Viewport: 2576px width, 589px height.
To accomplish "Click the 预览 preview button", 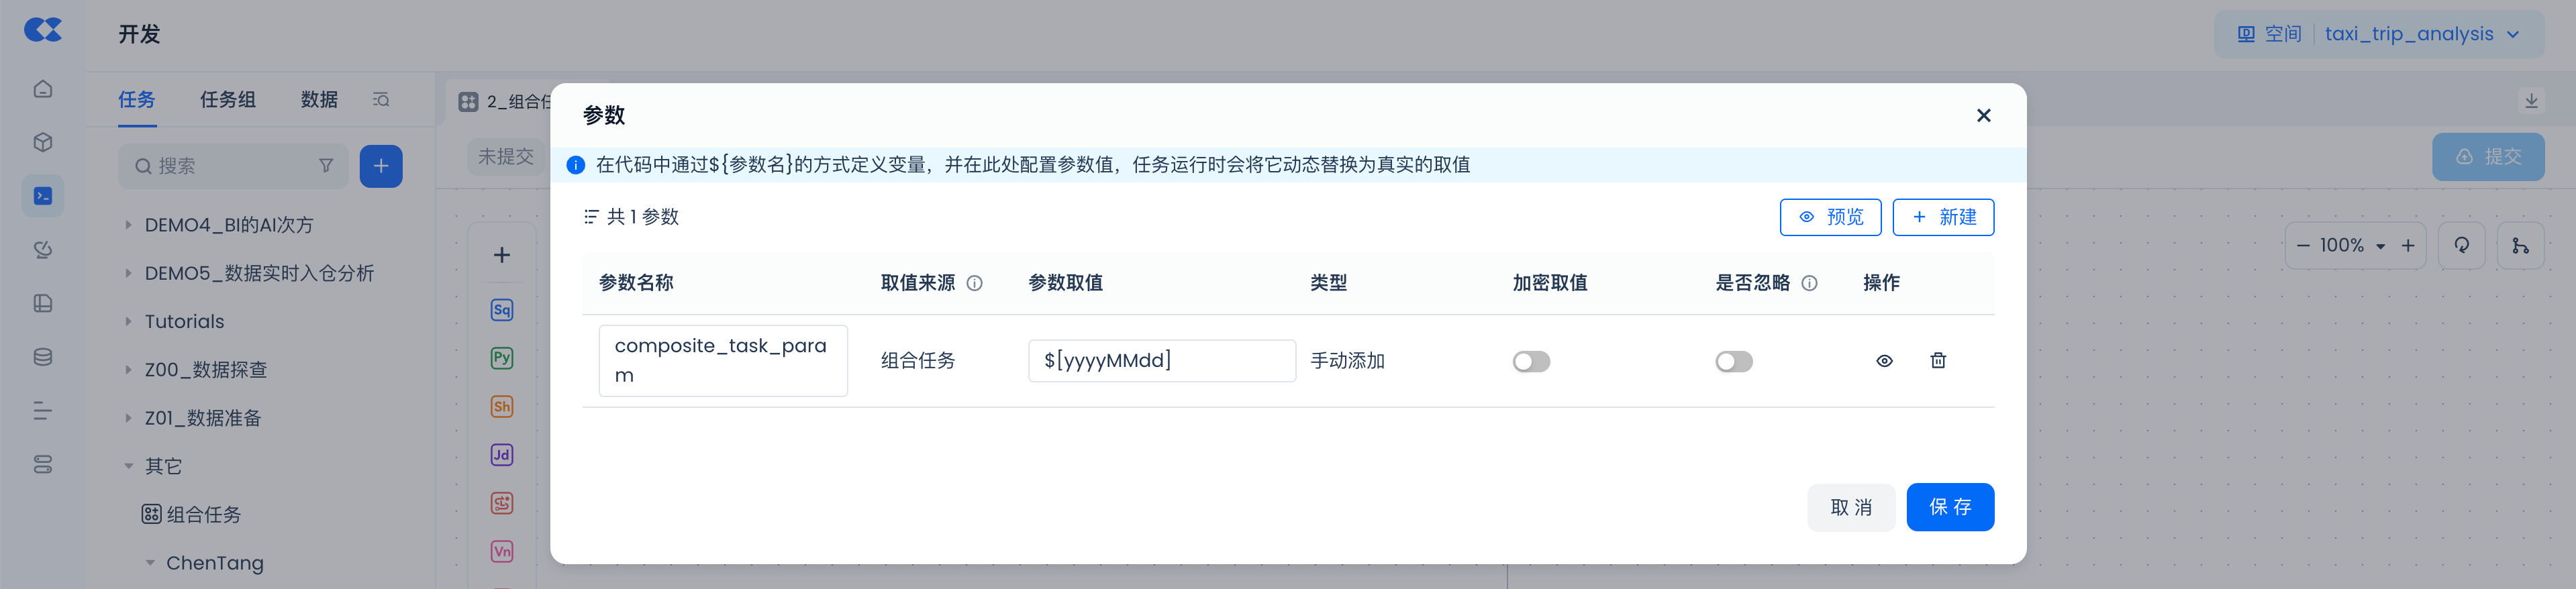I will click(x=1829, y=217).
